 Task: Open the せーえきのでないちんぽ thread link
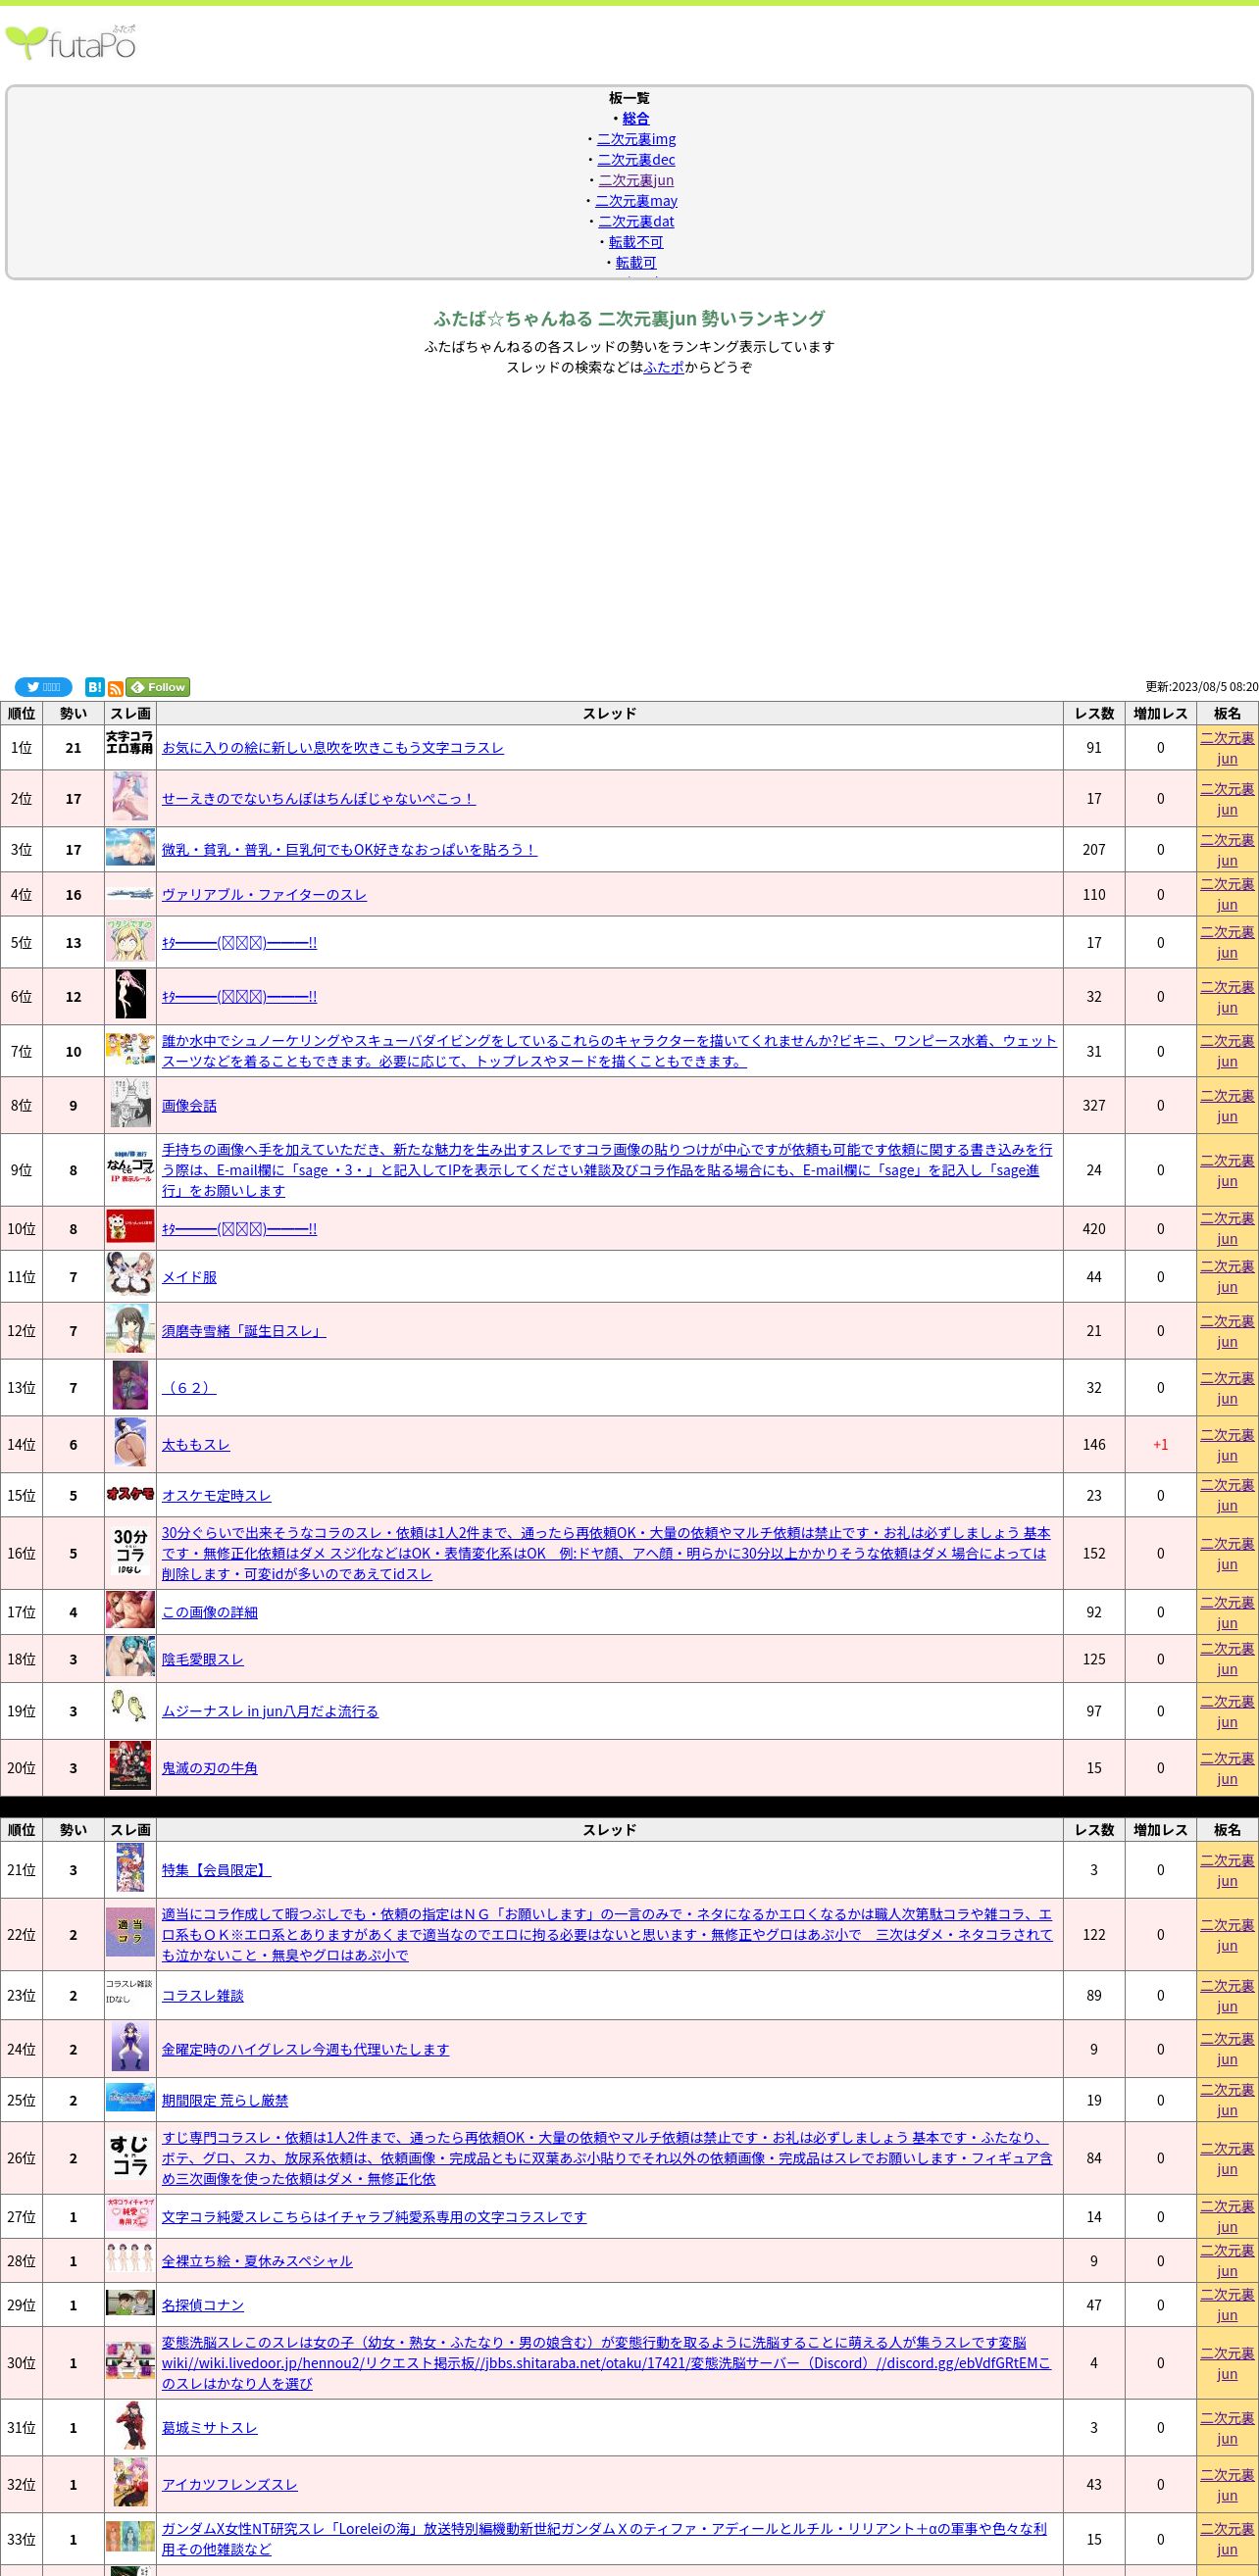(x=319, y=798)
